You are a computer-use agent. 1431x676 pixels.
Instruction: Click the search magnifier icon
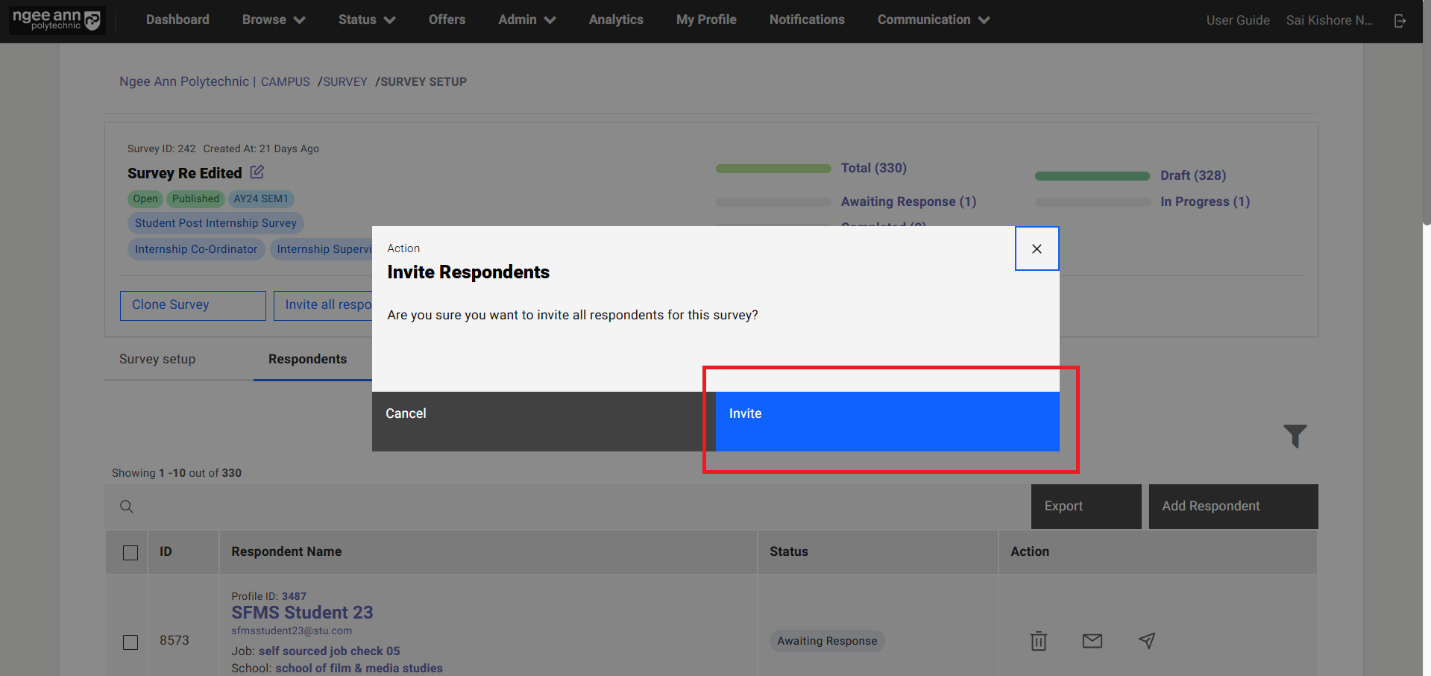(x=127, y=507)
